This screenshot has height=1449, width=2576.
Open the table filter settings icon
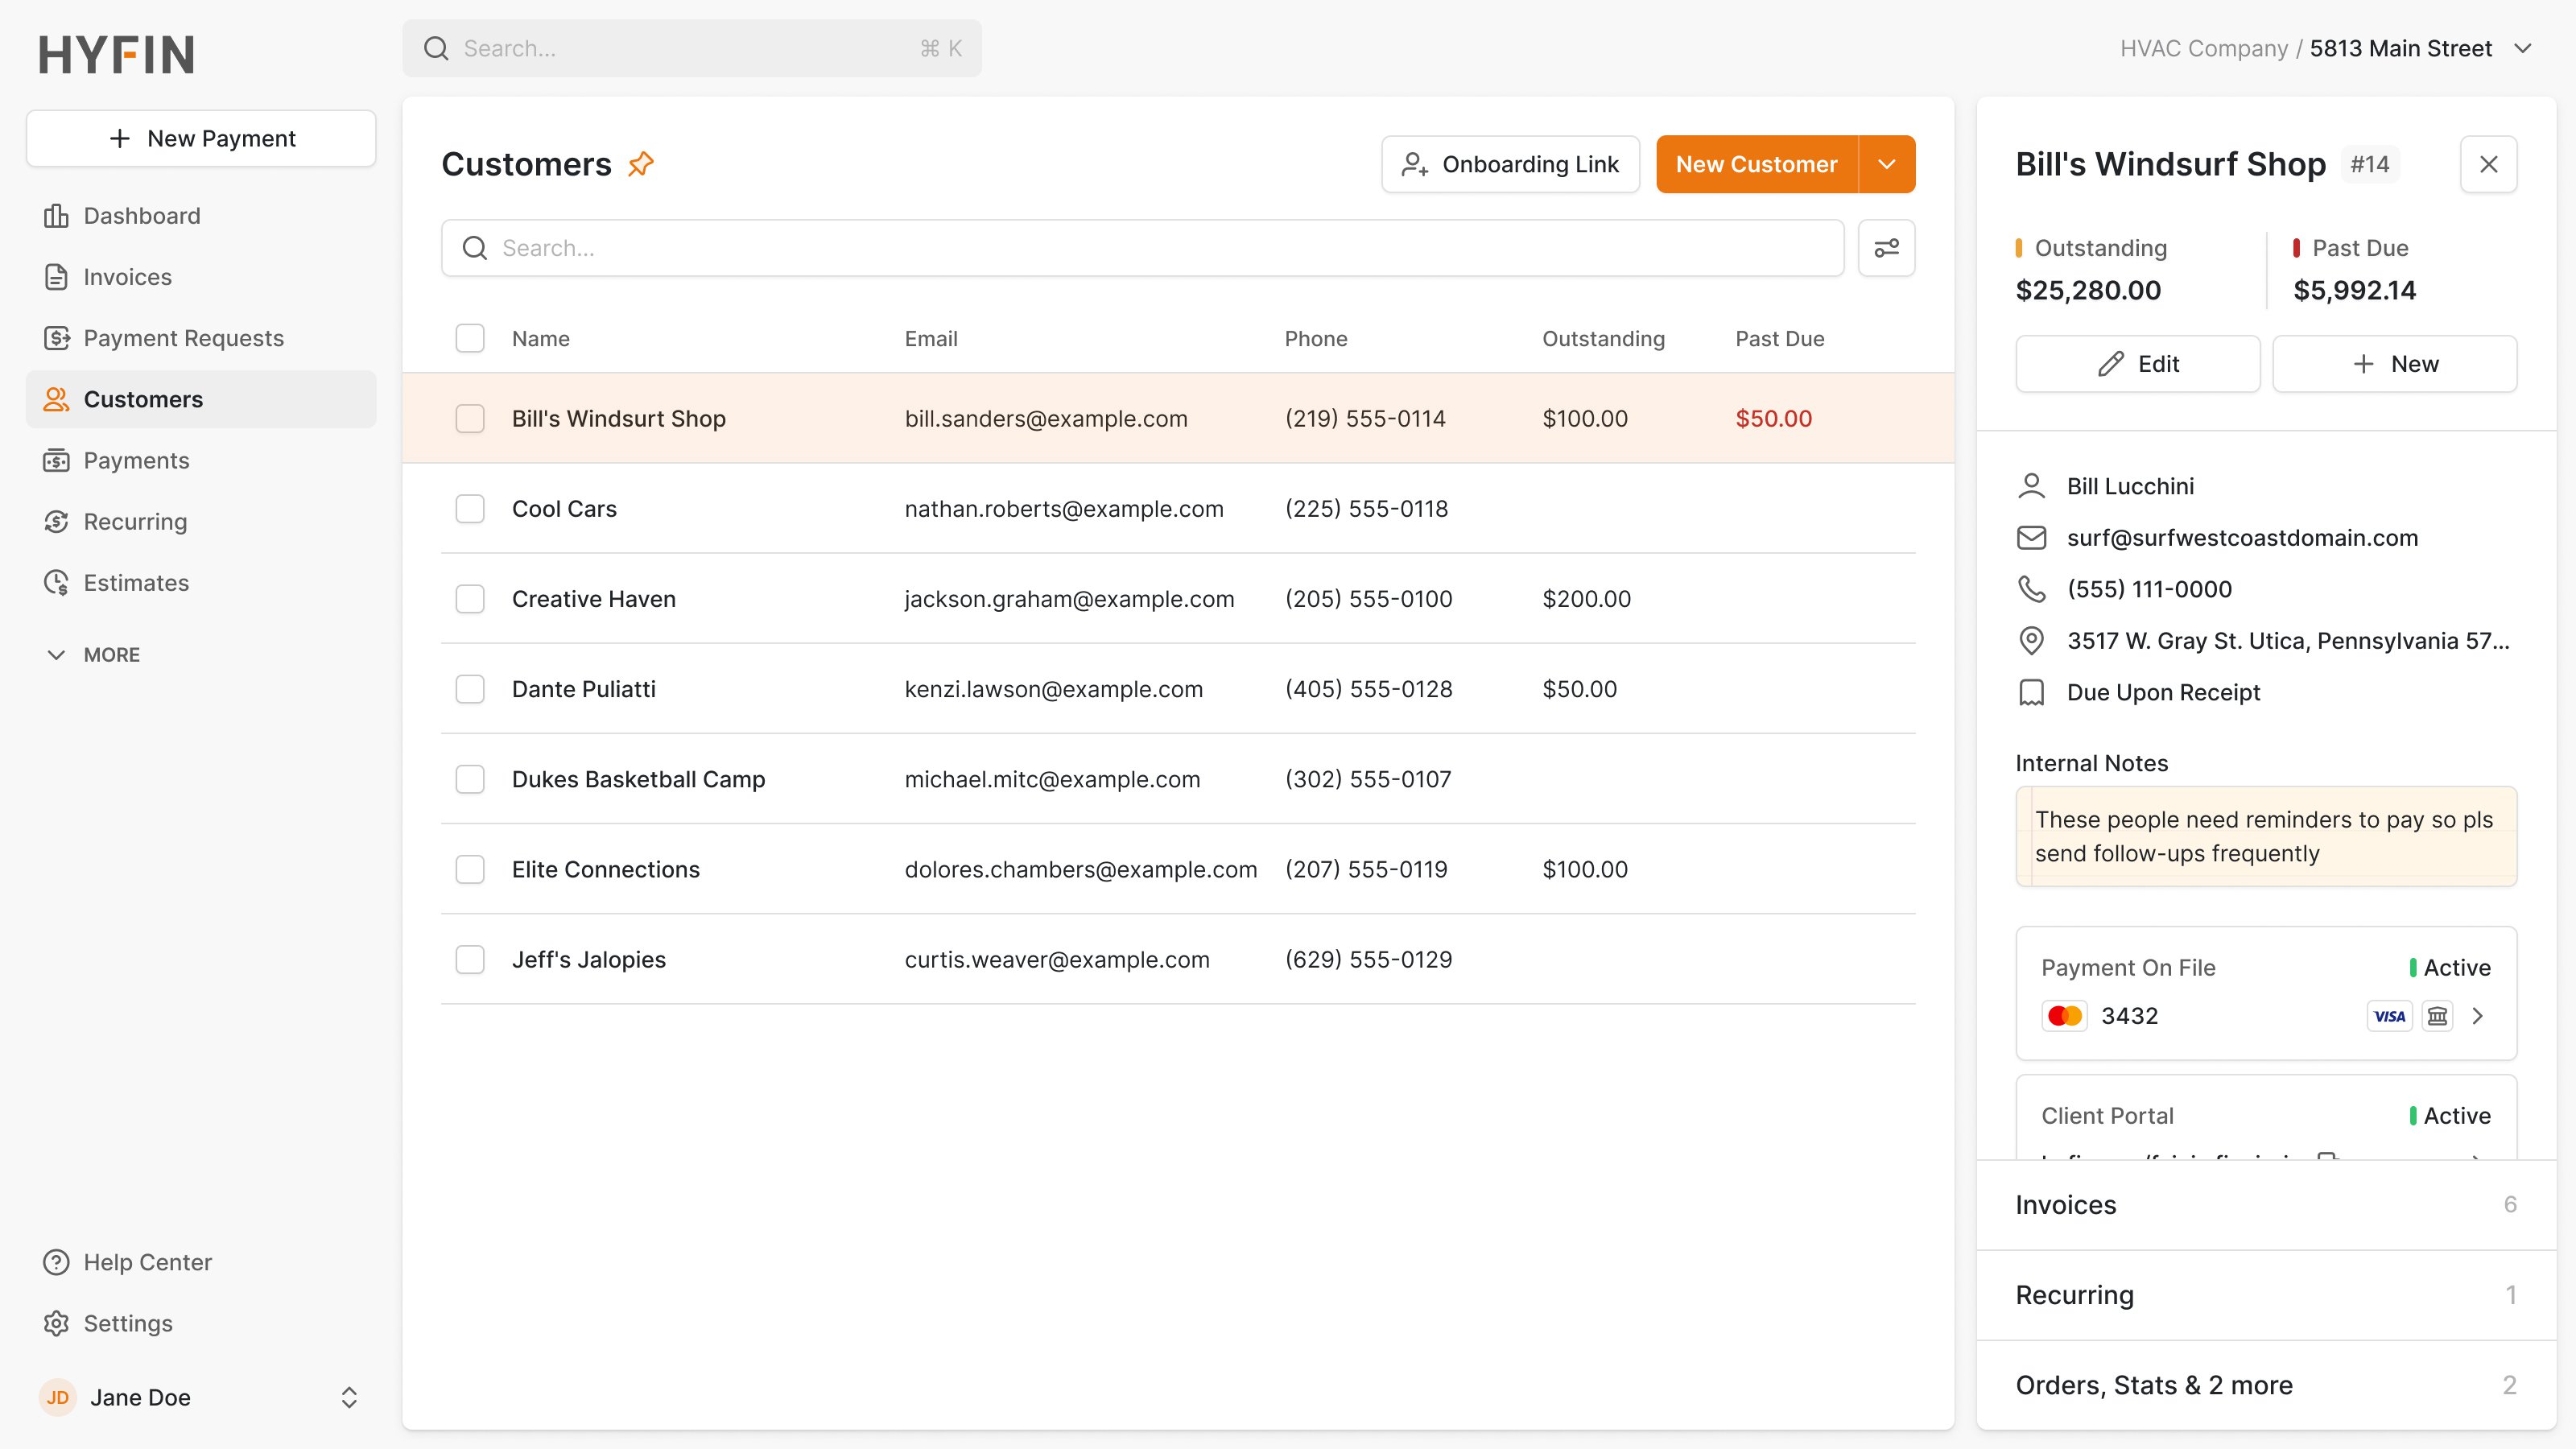[1886, 248]
